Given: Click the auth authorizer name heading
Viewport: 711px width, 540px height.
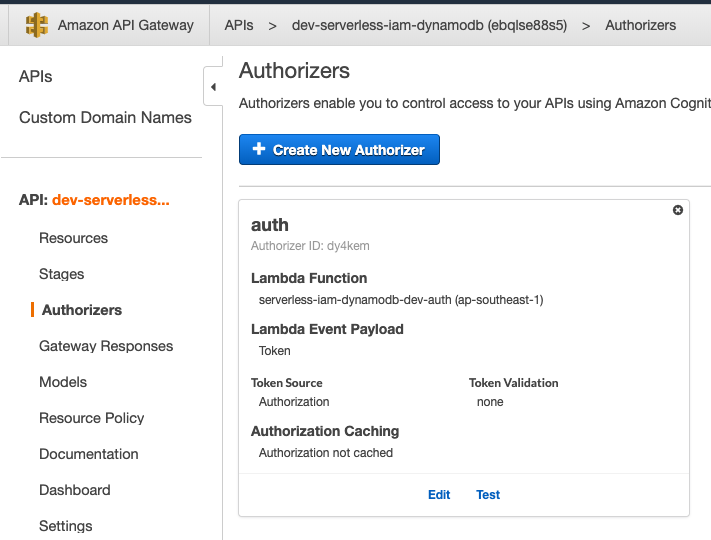Looking at the screenshot, I should pyautogui.click(x=270, y=225).
